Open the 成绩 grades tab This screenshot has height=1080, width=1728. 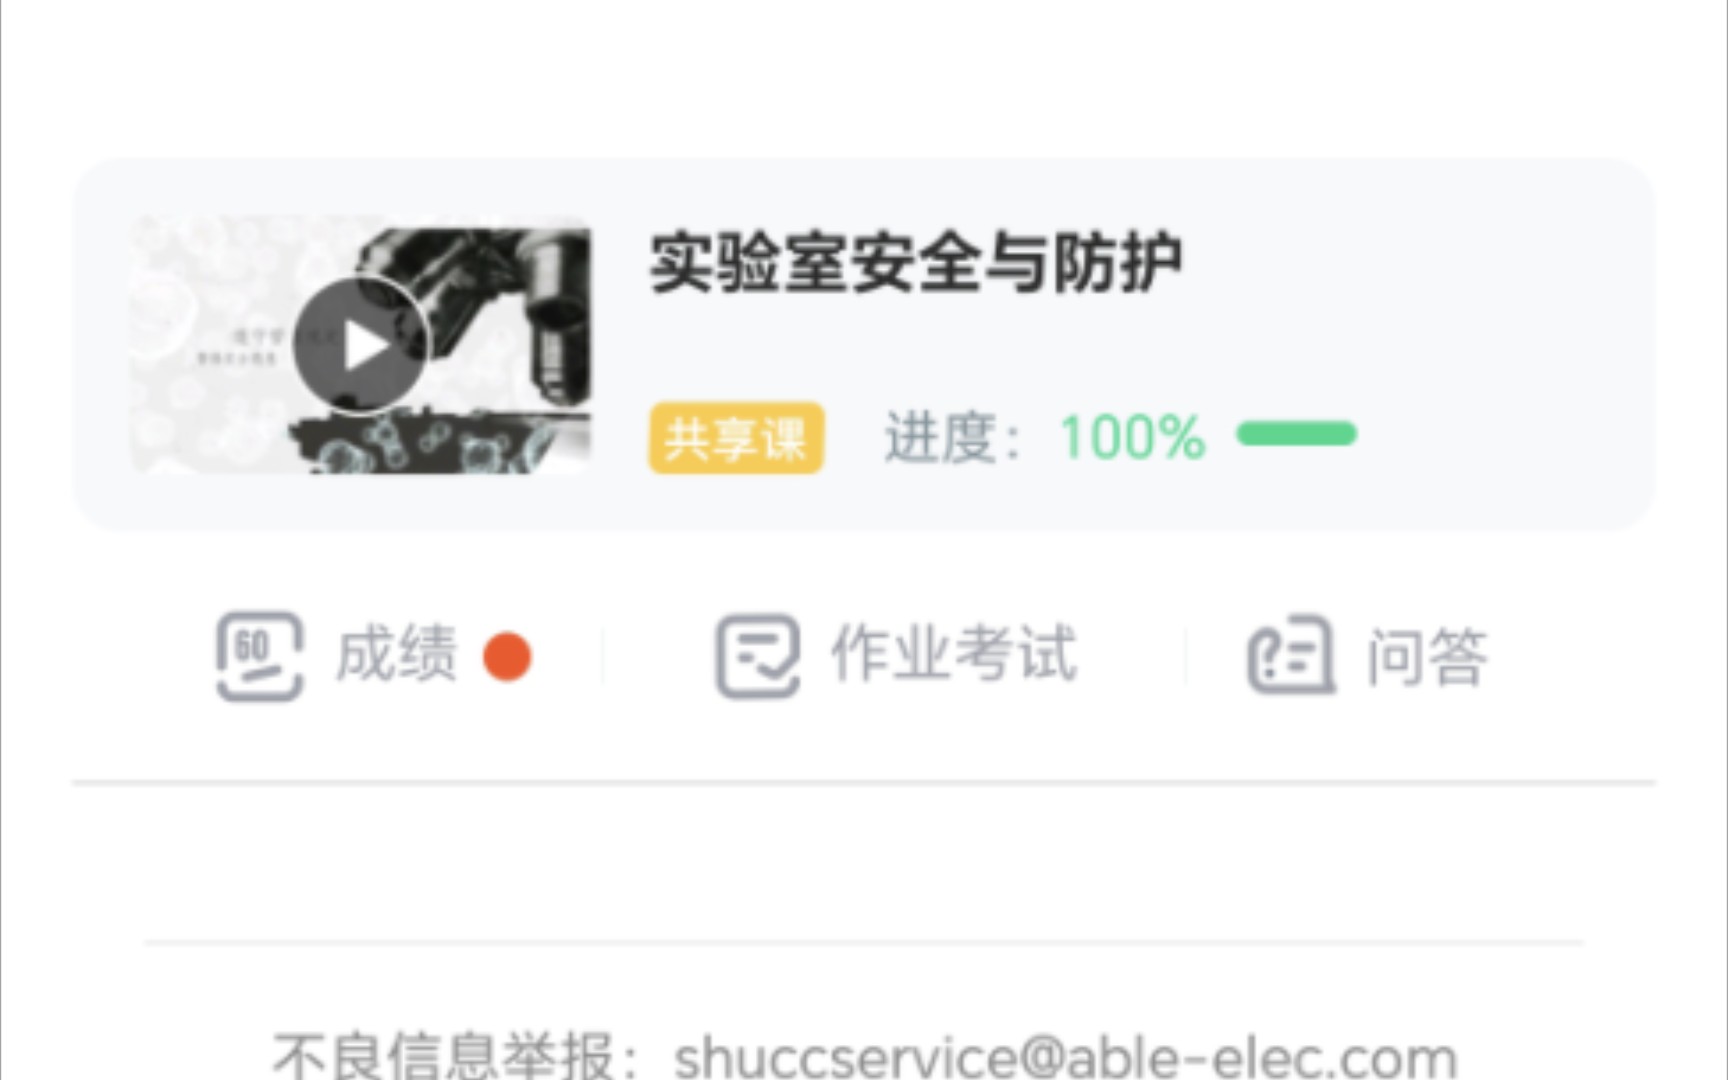(x=395, y=654)
